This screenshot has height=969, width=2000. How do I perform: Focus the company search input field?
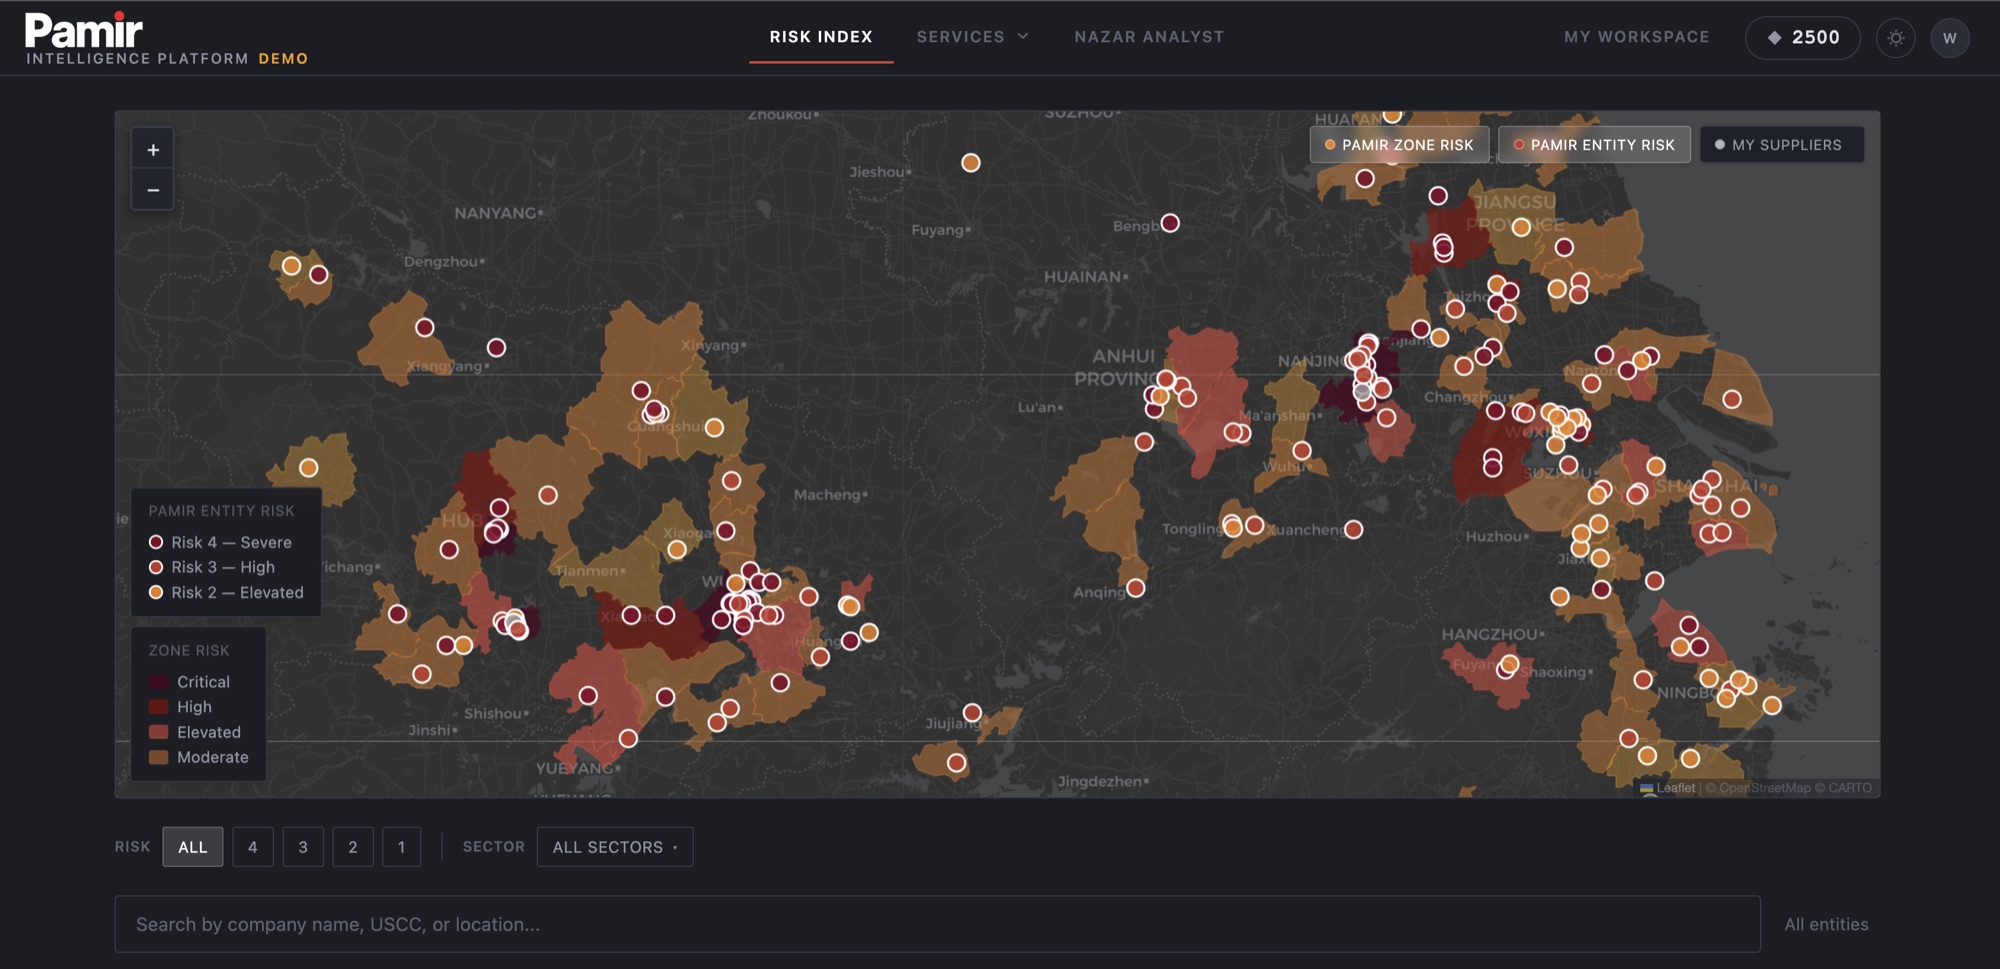[x=937, y=924]
